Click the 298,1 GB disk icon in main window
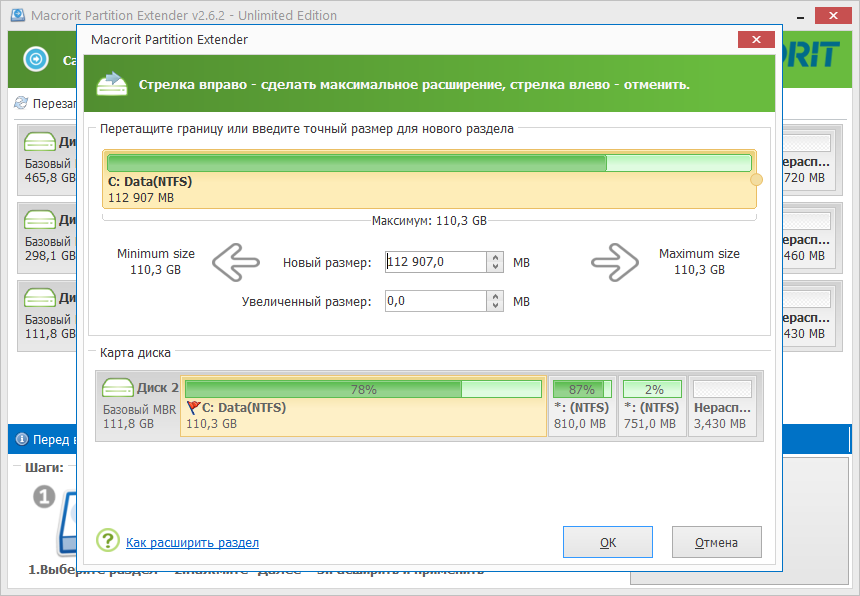The width and height of the screenshot is (860, 596). coord(39,220)
